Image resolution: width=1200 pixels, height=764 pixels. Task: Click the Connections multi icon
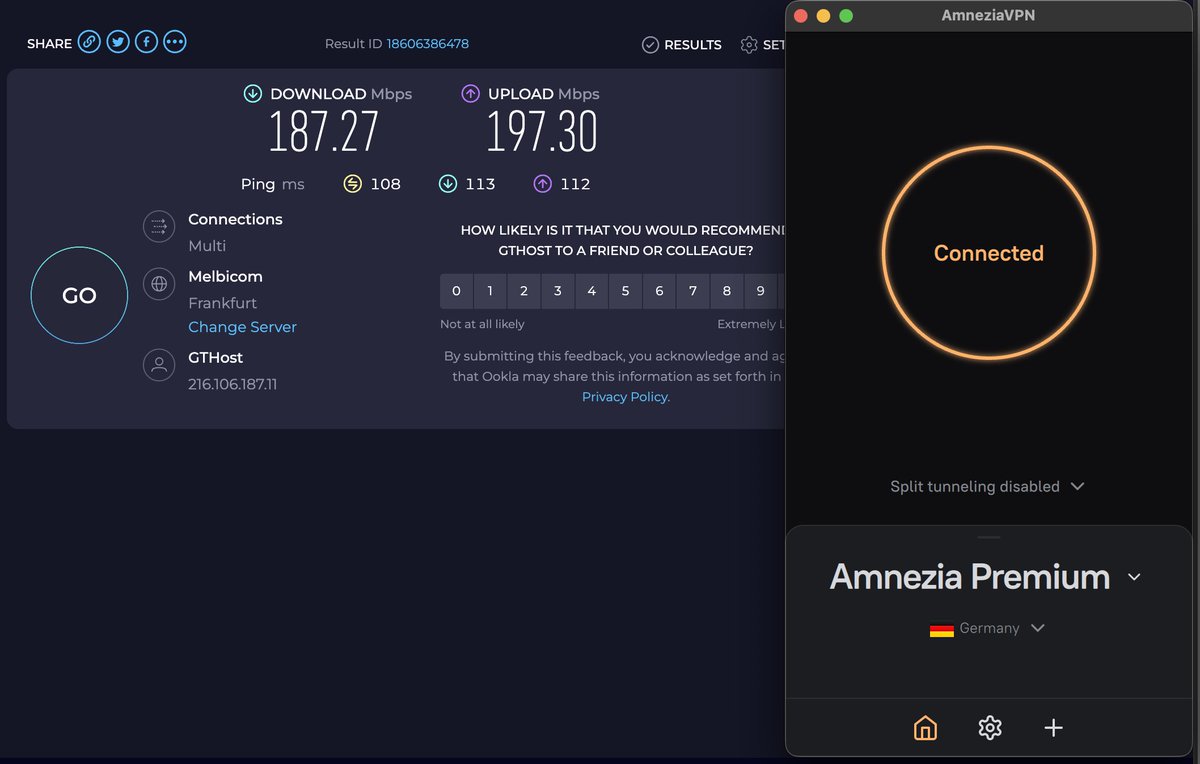(158, 227)
